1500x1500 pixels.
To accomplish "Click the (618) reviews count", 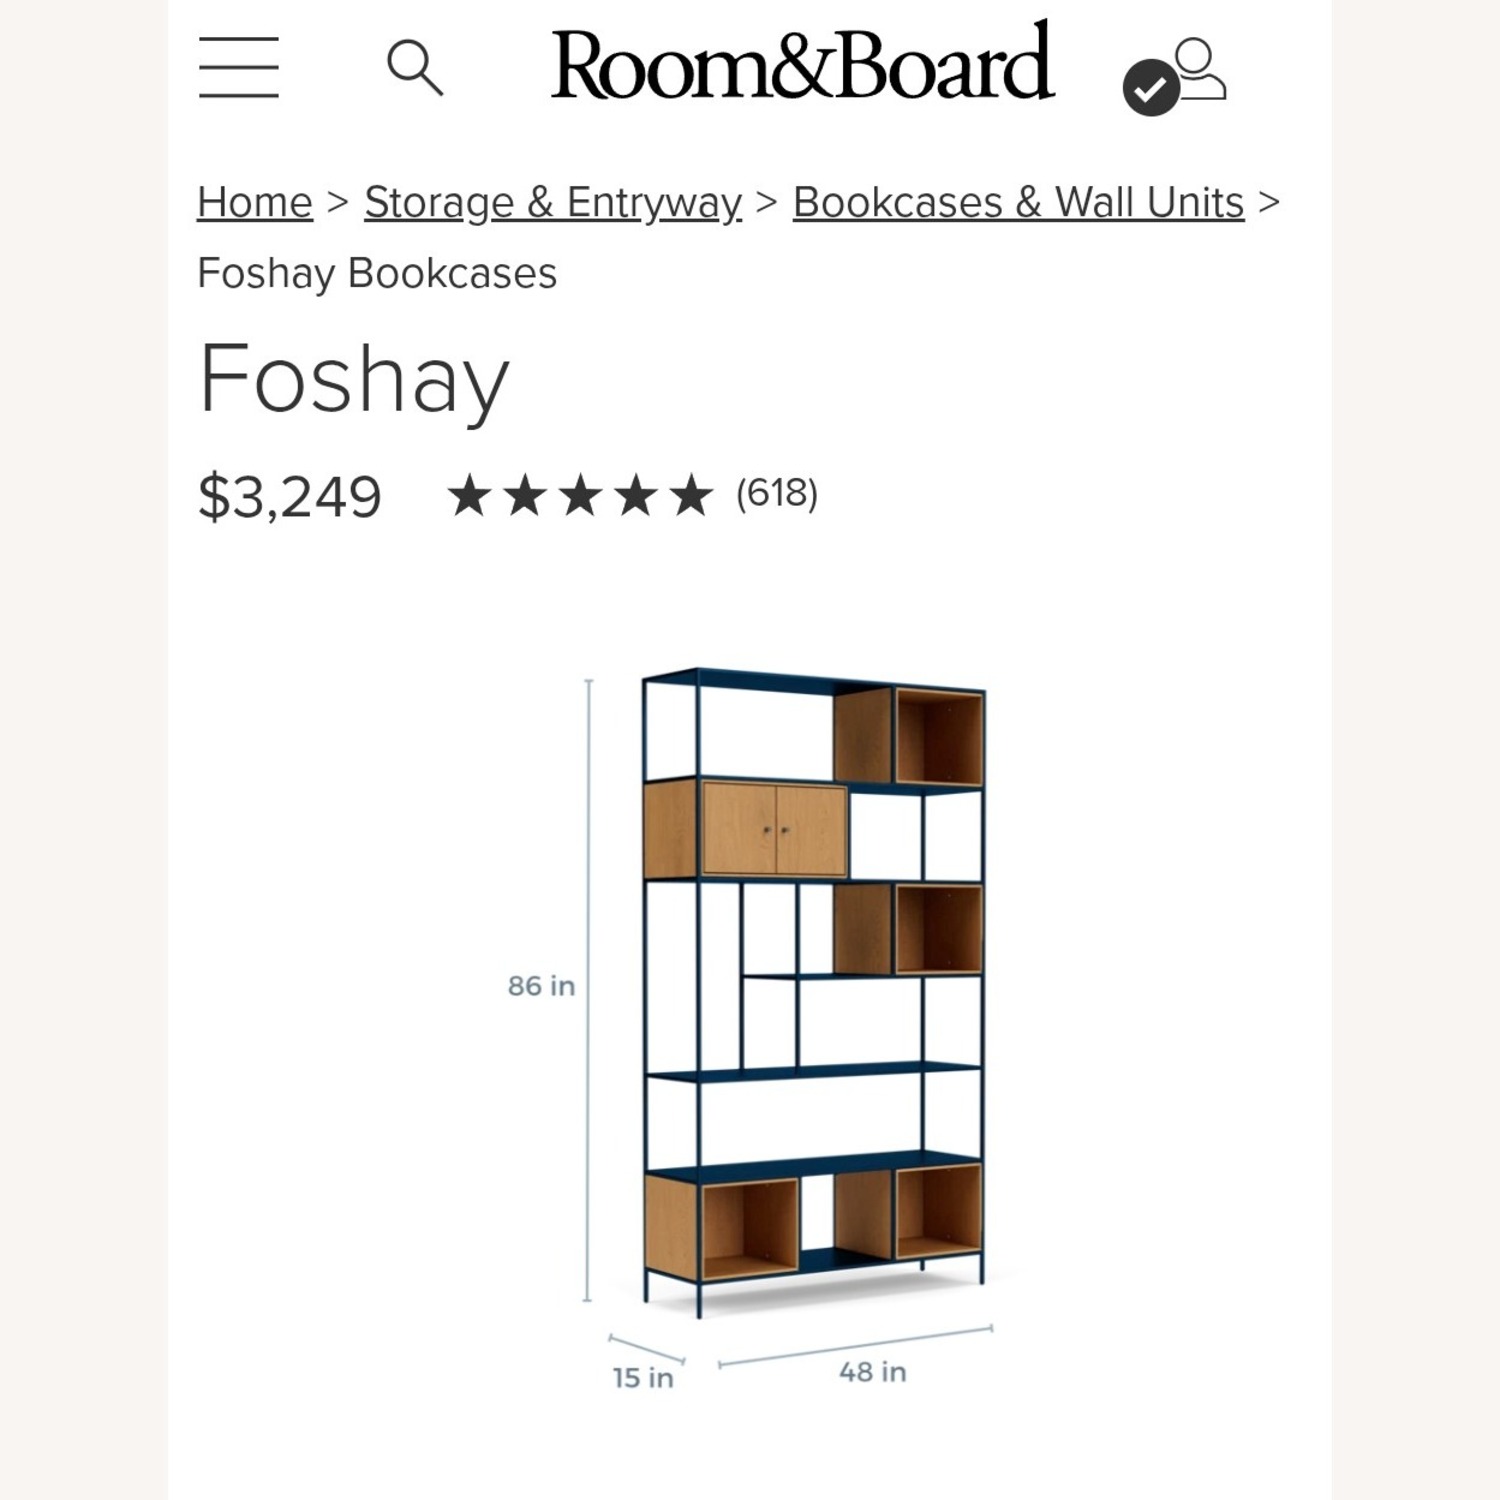I will point(778,493).
